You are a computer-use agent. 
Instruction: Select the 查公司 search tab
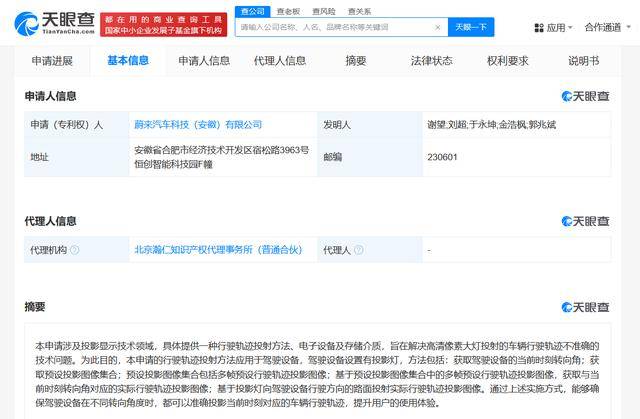pos(253,11)
